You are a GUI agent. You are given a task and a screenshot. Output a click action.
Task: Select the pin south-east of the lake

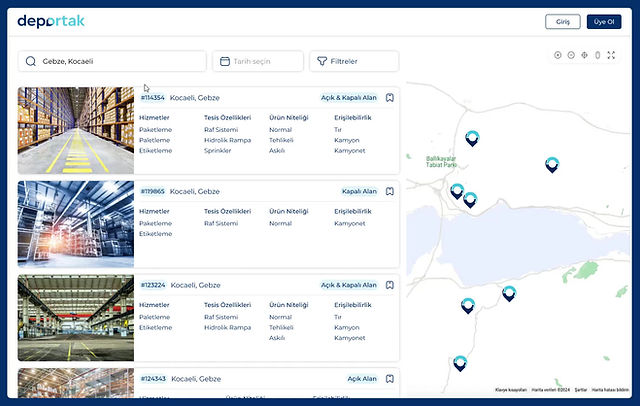click(x=509, y=293)
